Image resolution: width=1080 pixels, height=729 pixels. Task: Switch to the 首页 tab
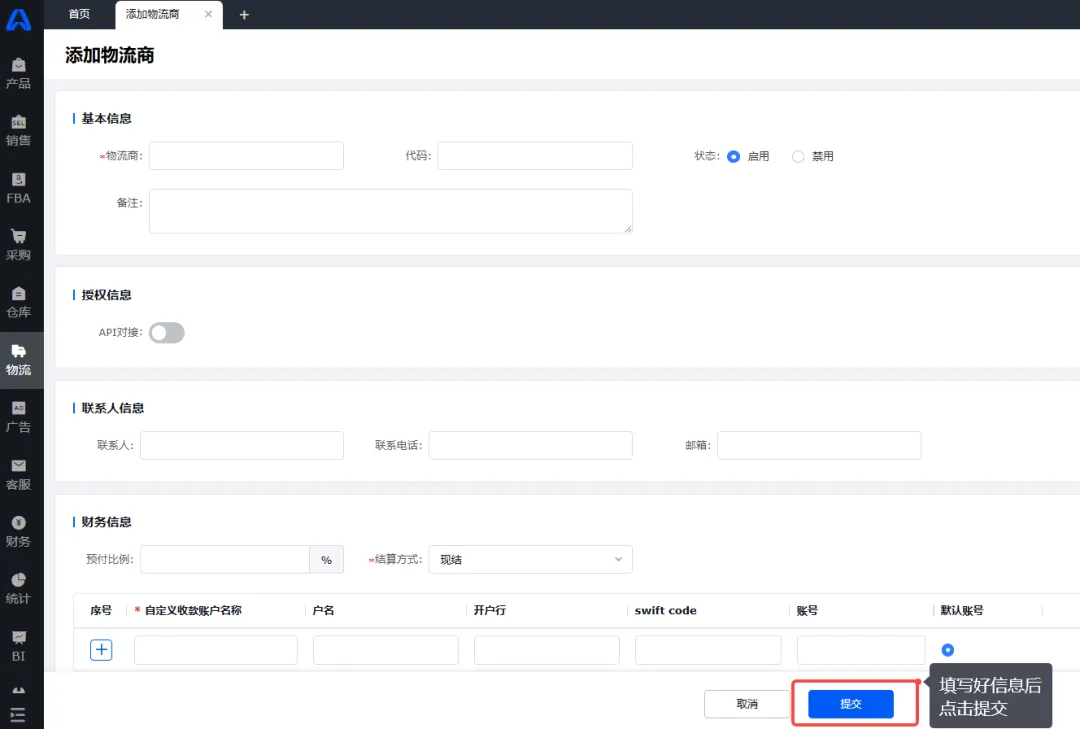pos(79,14)
